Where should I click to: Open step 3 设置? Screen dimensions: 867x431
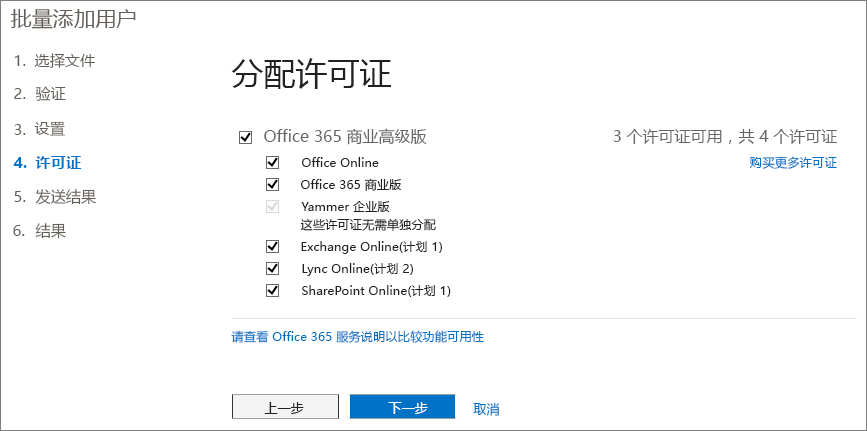coord(40,128)
